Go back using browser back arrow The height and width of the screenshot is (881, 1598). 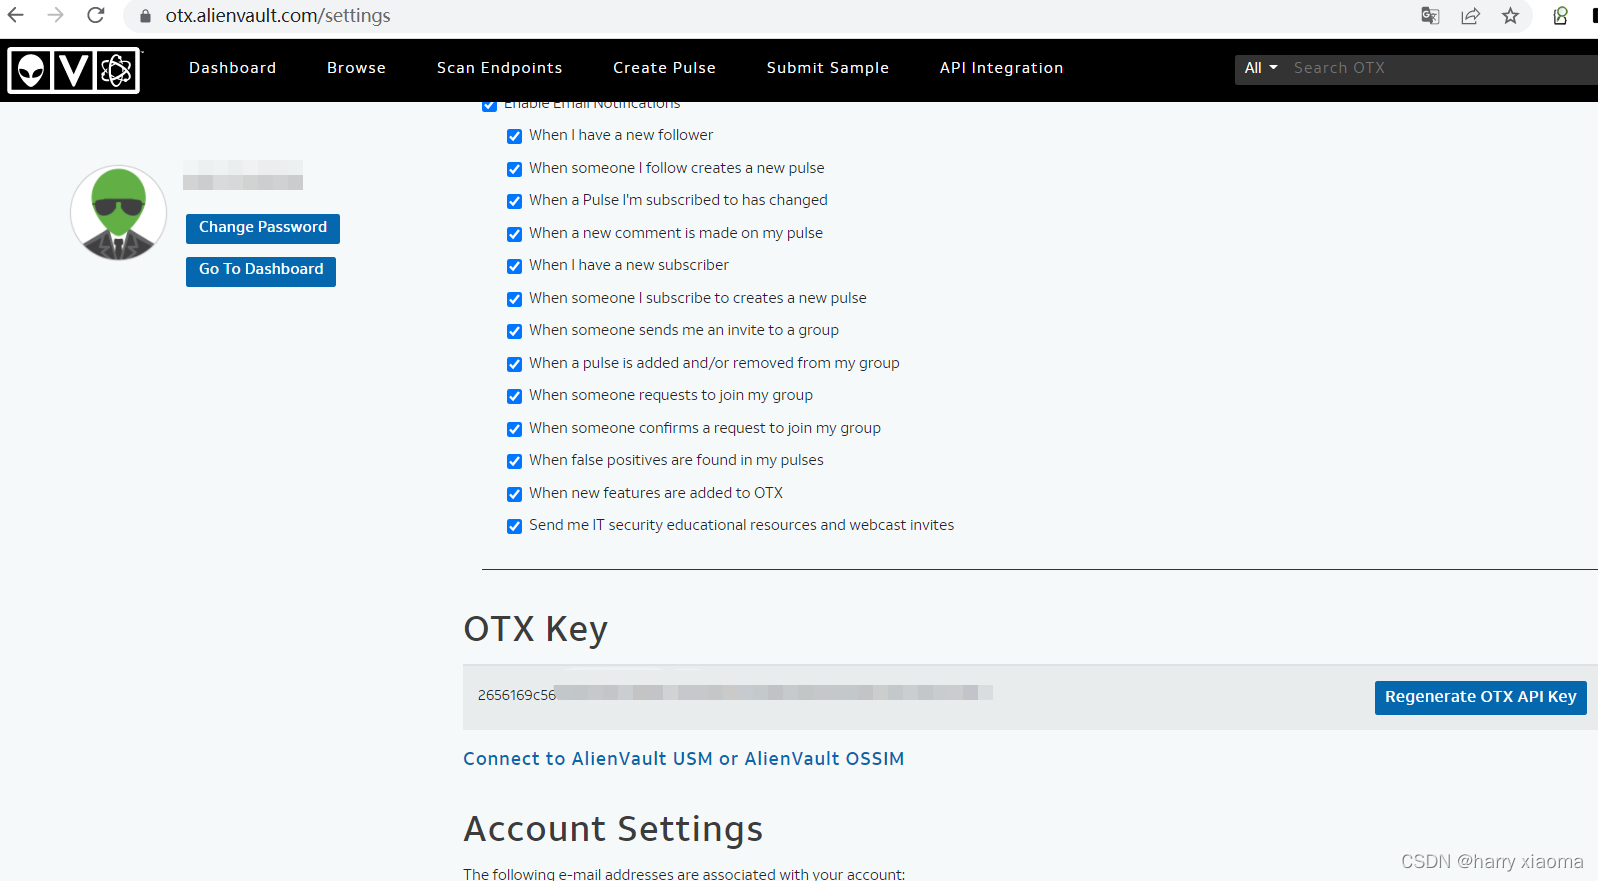[16, 15]
